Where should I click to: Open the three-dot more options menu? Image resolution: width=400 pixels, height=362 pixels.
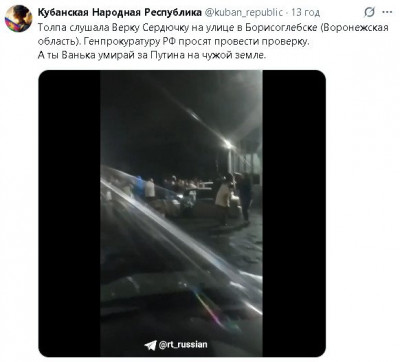[387, 12]
